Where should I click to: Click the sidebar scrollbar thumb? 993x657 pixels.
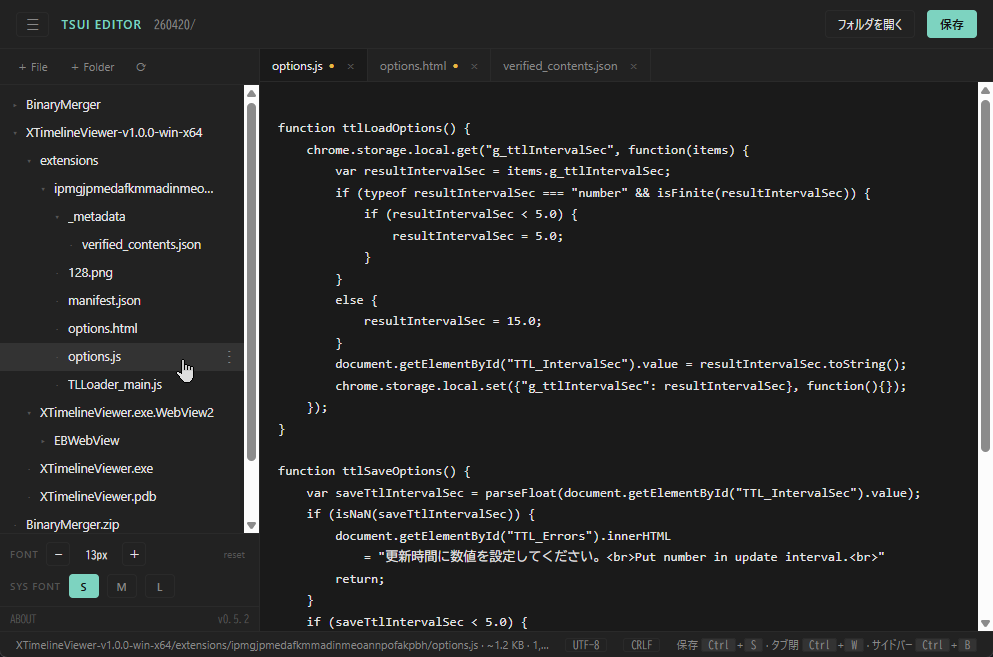coord(251,281)
